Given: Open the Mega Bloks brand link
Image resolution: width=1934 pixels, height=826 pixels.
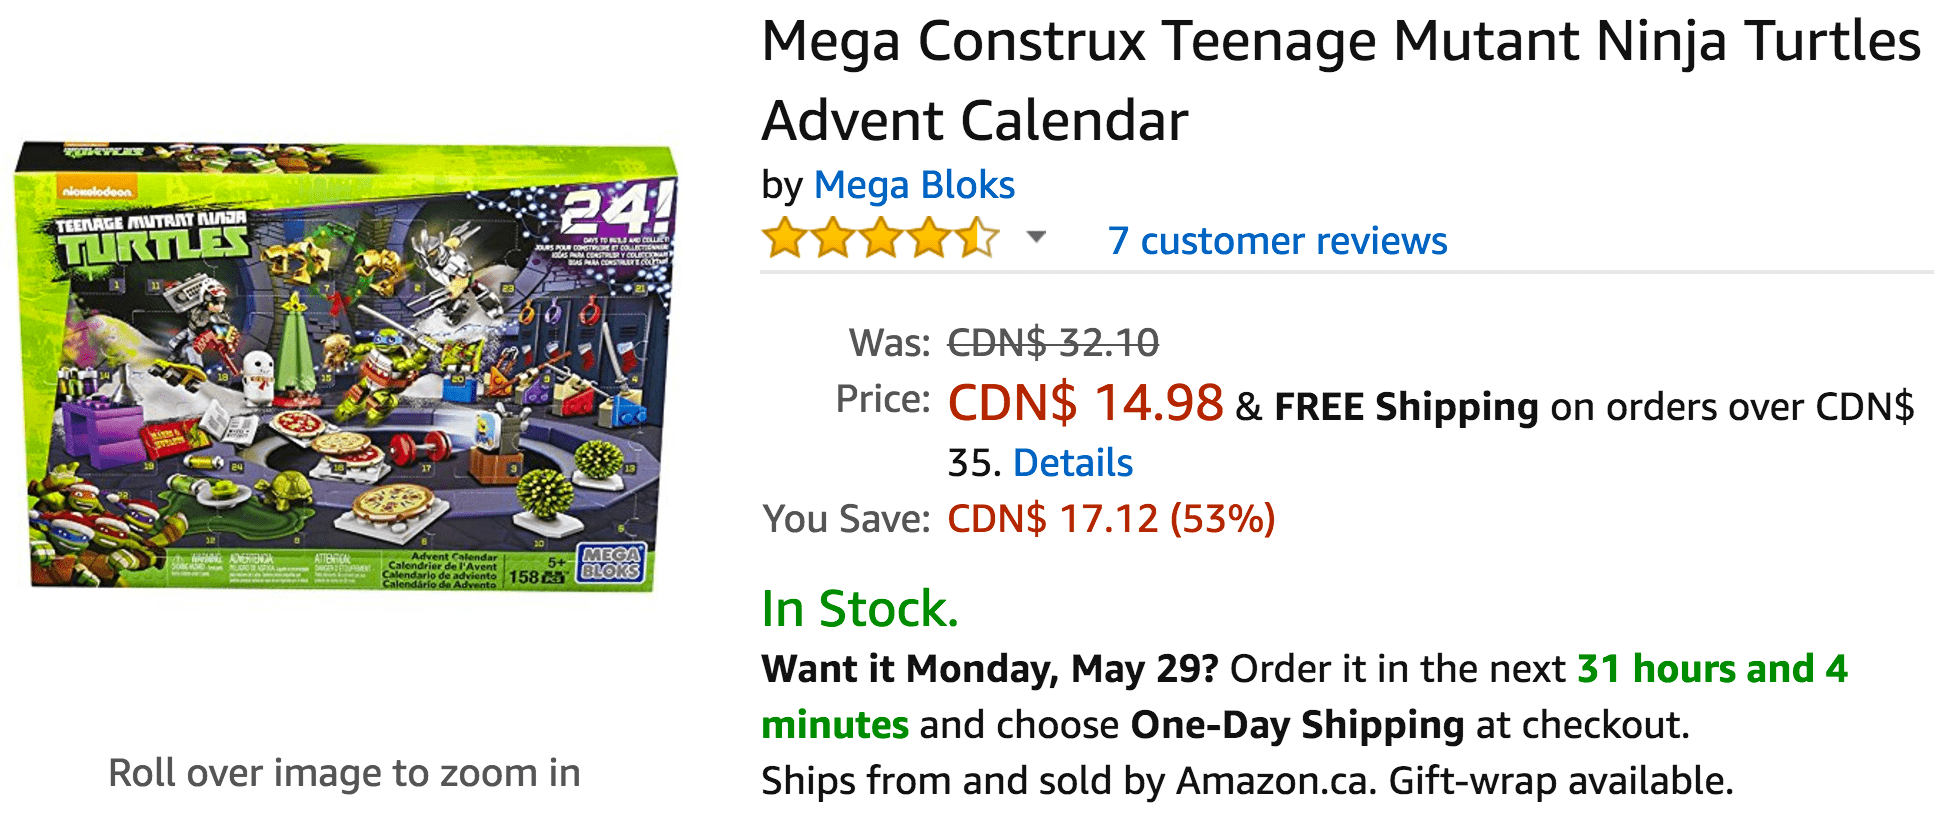Looking at the screenshot, I should pos(914,185).
